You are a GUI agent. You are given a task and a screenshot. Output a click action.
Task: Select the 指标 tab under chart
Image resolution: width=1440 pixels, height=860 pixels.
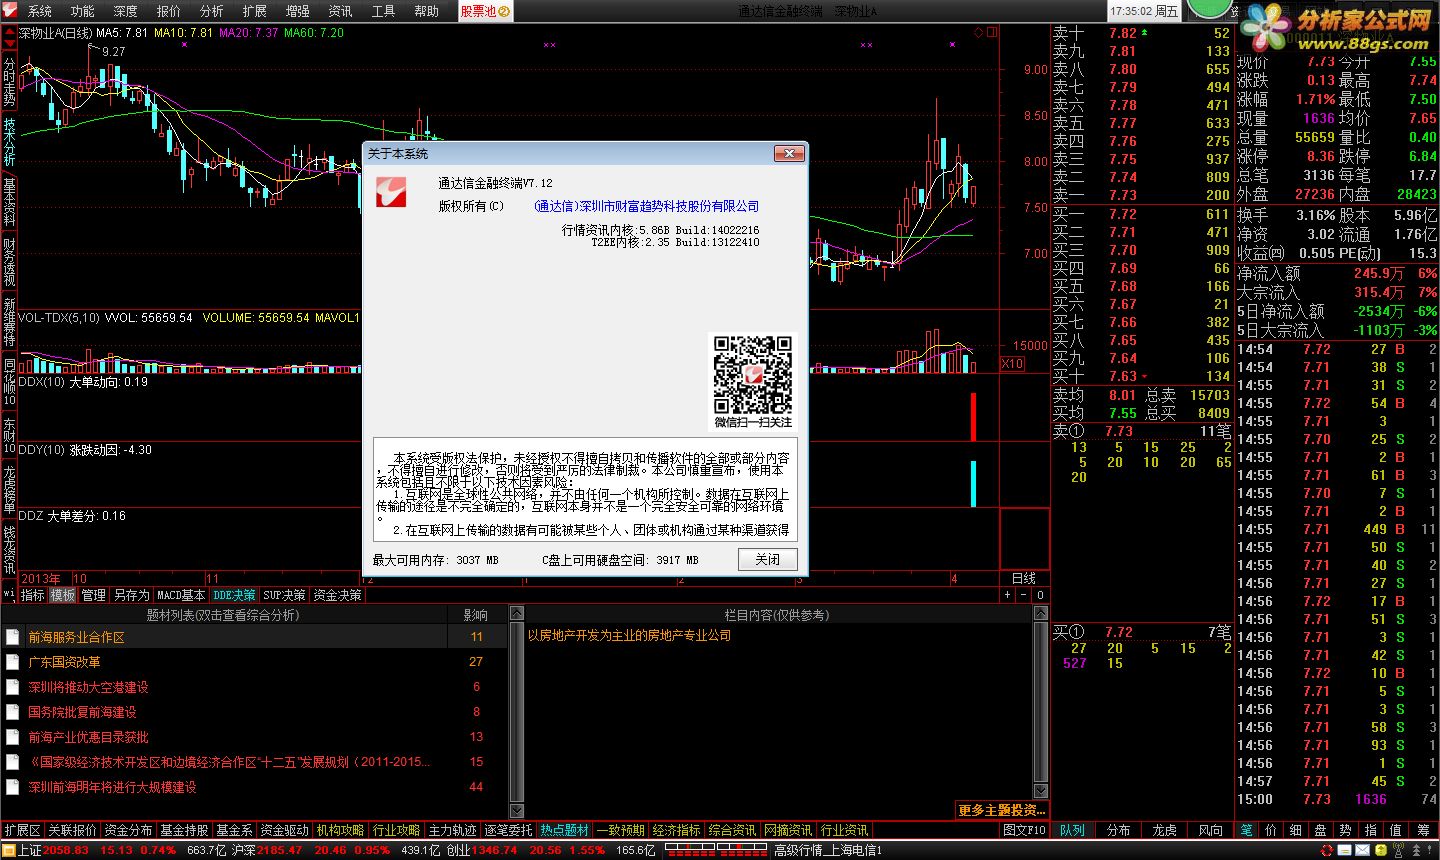[33, 595]
